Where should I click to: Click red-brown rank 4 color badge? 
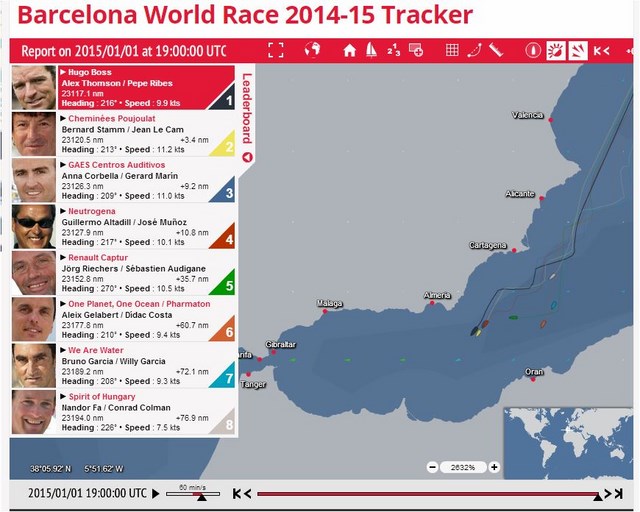(226, 237)
